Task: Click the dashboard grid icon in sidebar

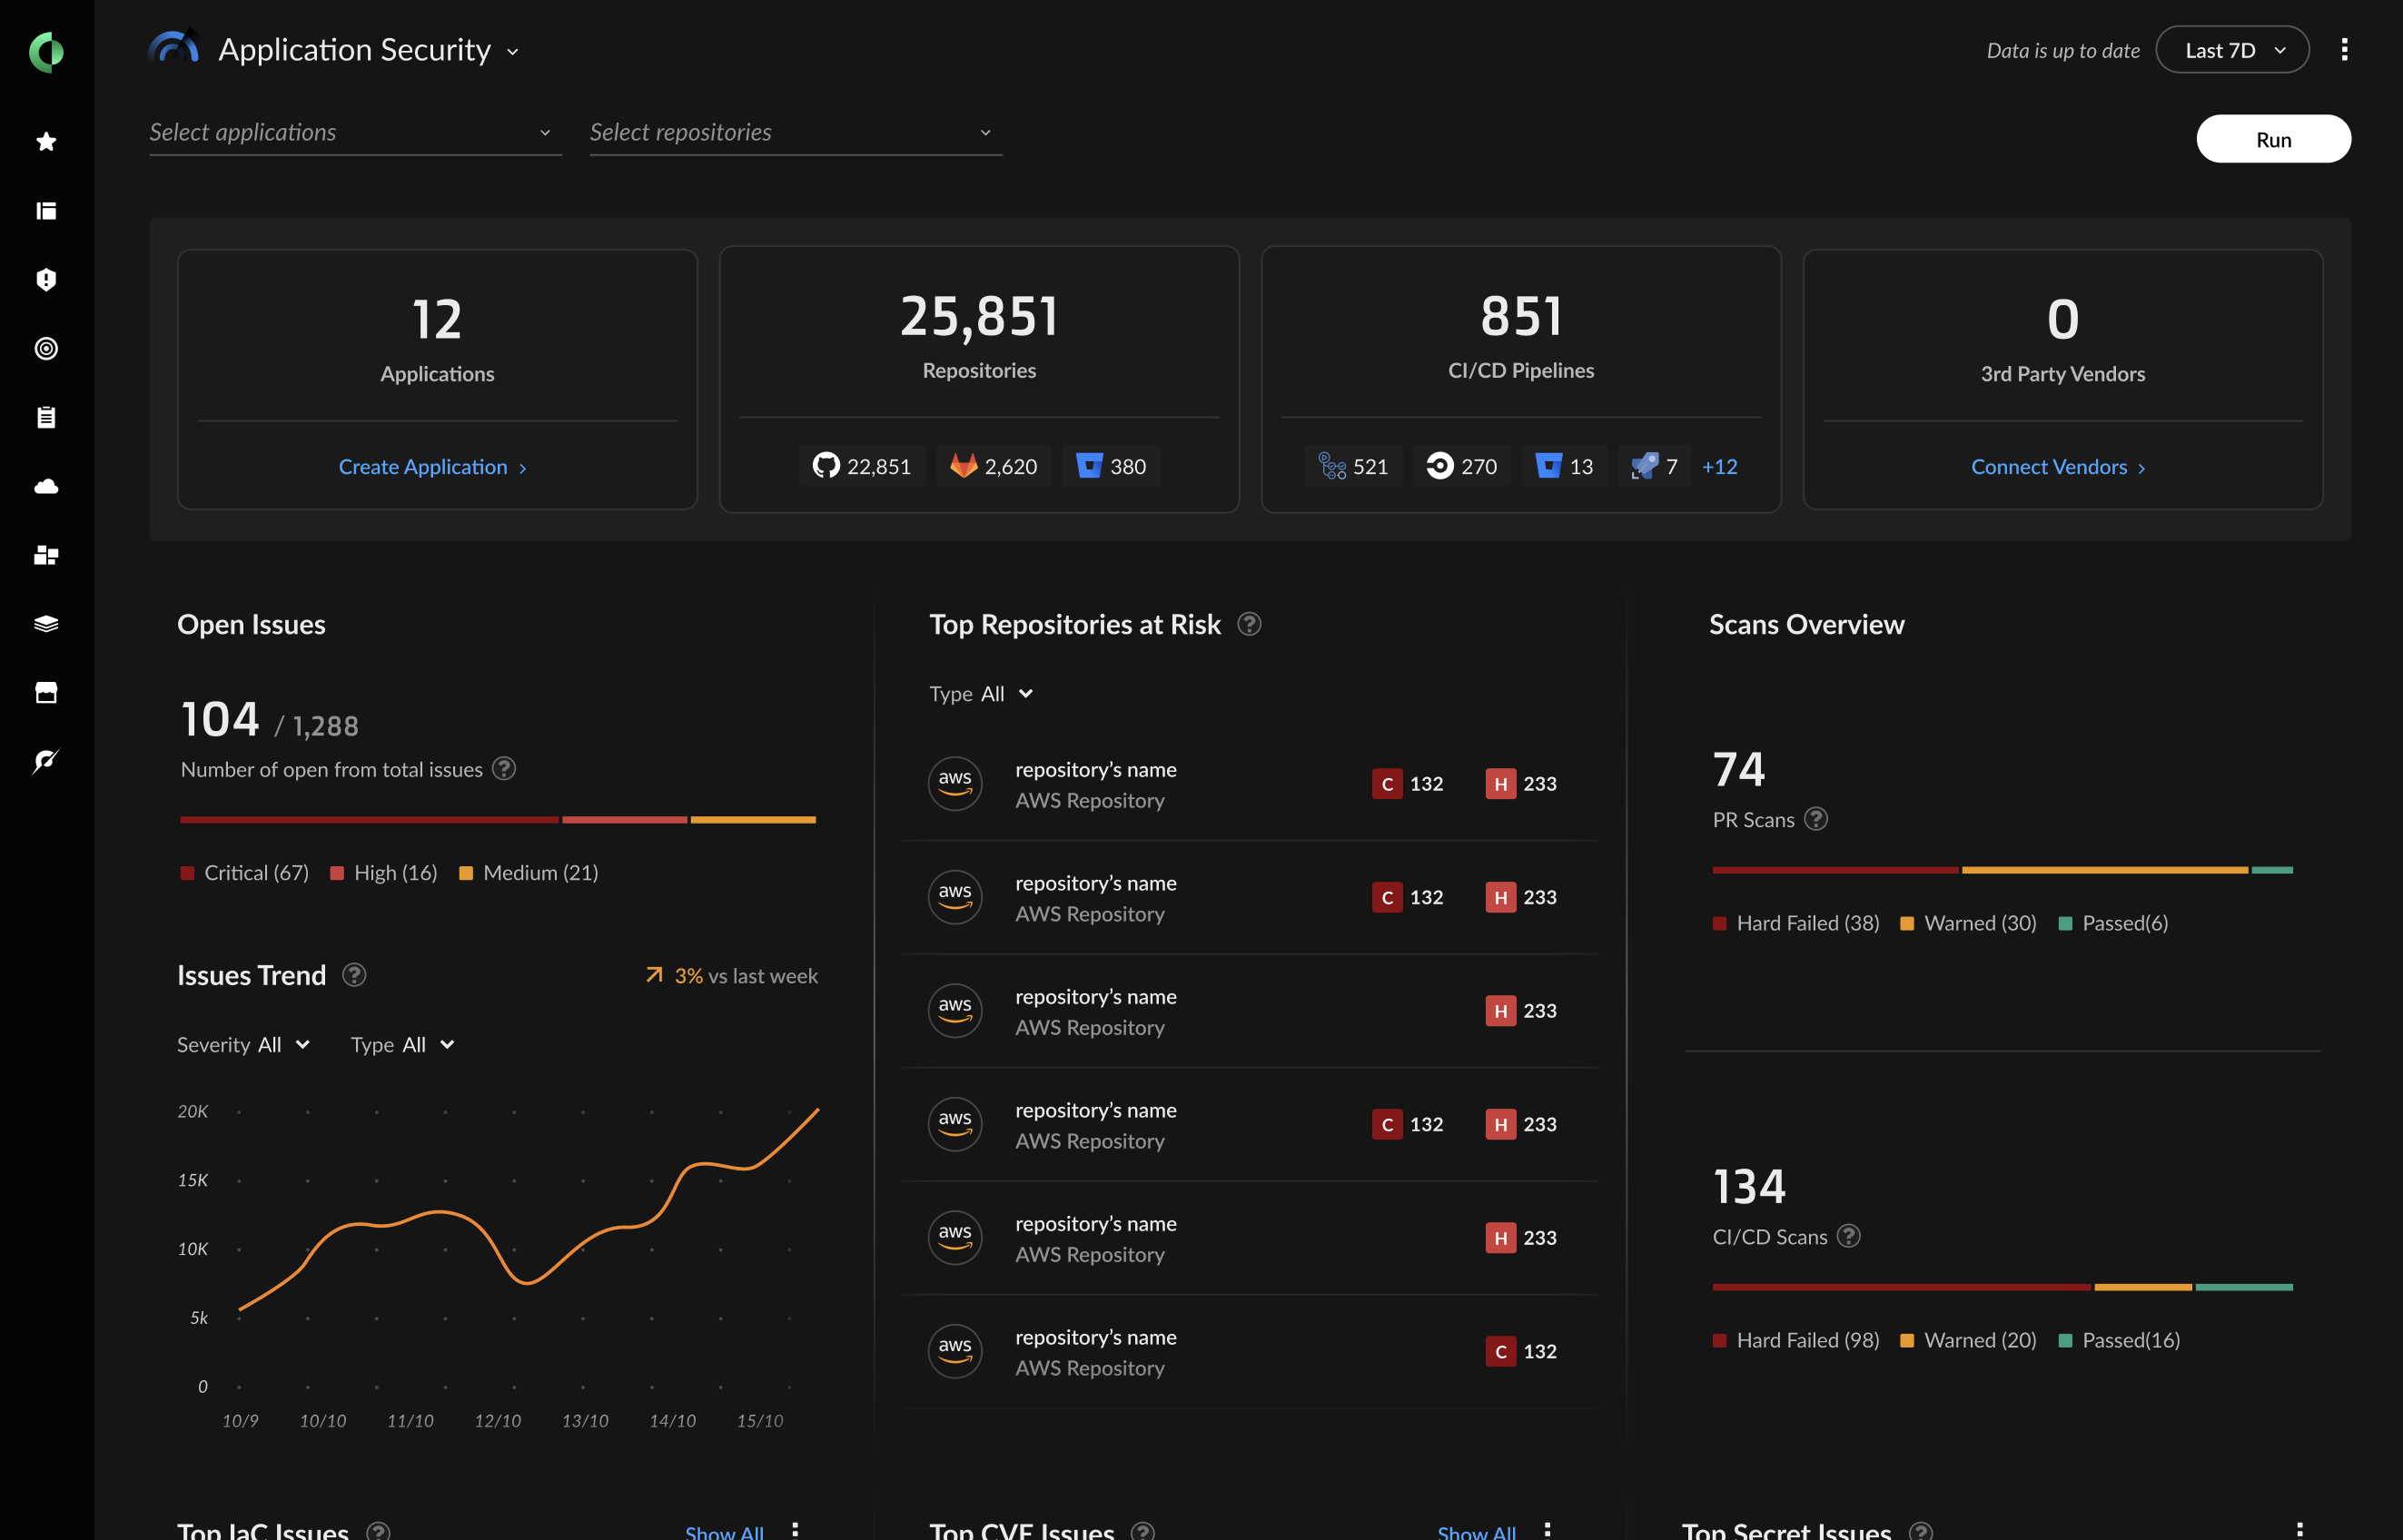Action: (x=47, y=556)
